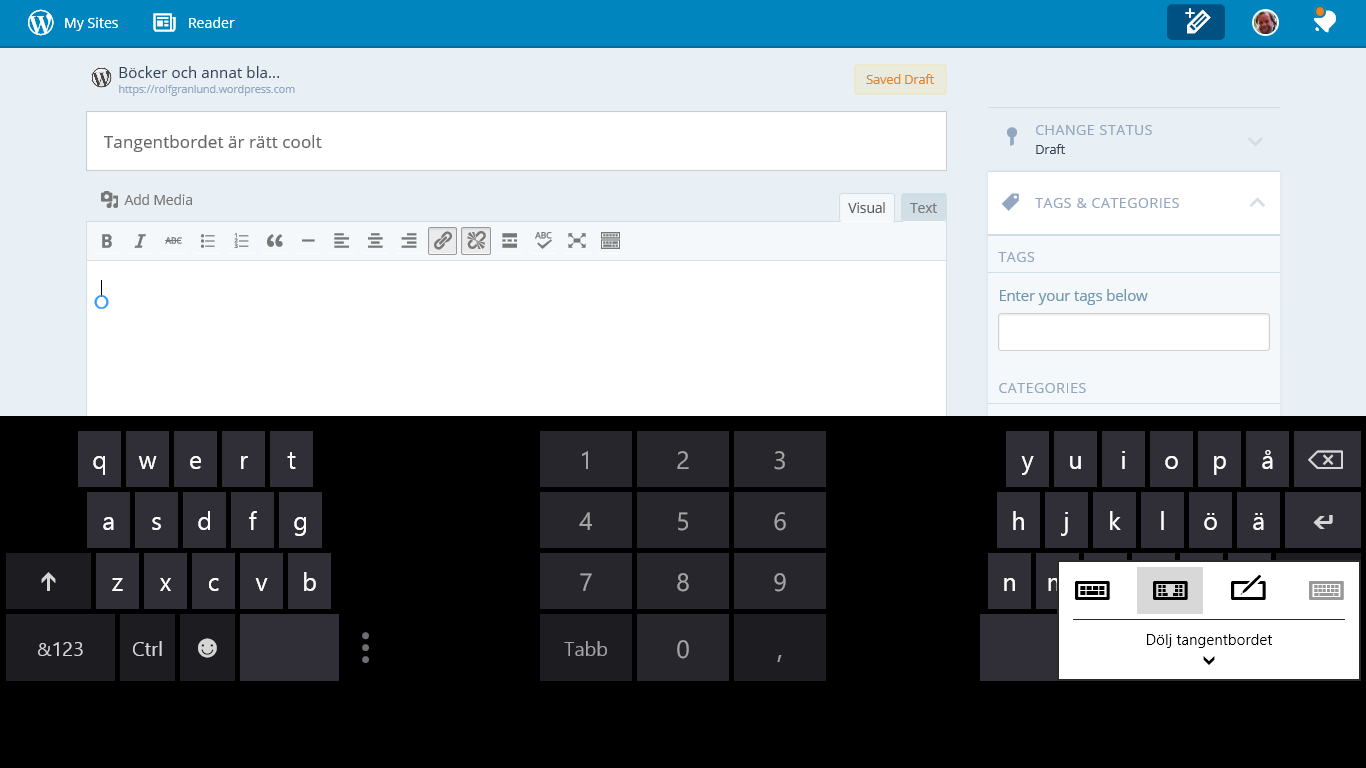Open Reader from the top bar

click(x=194, y=22)
